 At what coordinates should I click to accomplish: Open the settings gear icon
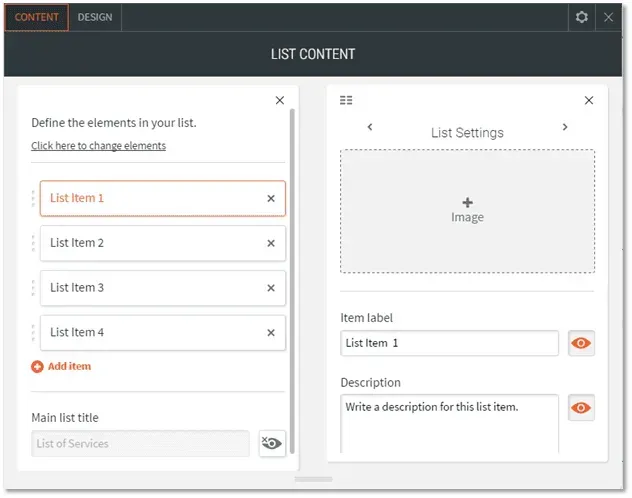click(x=581, y=17)
